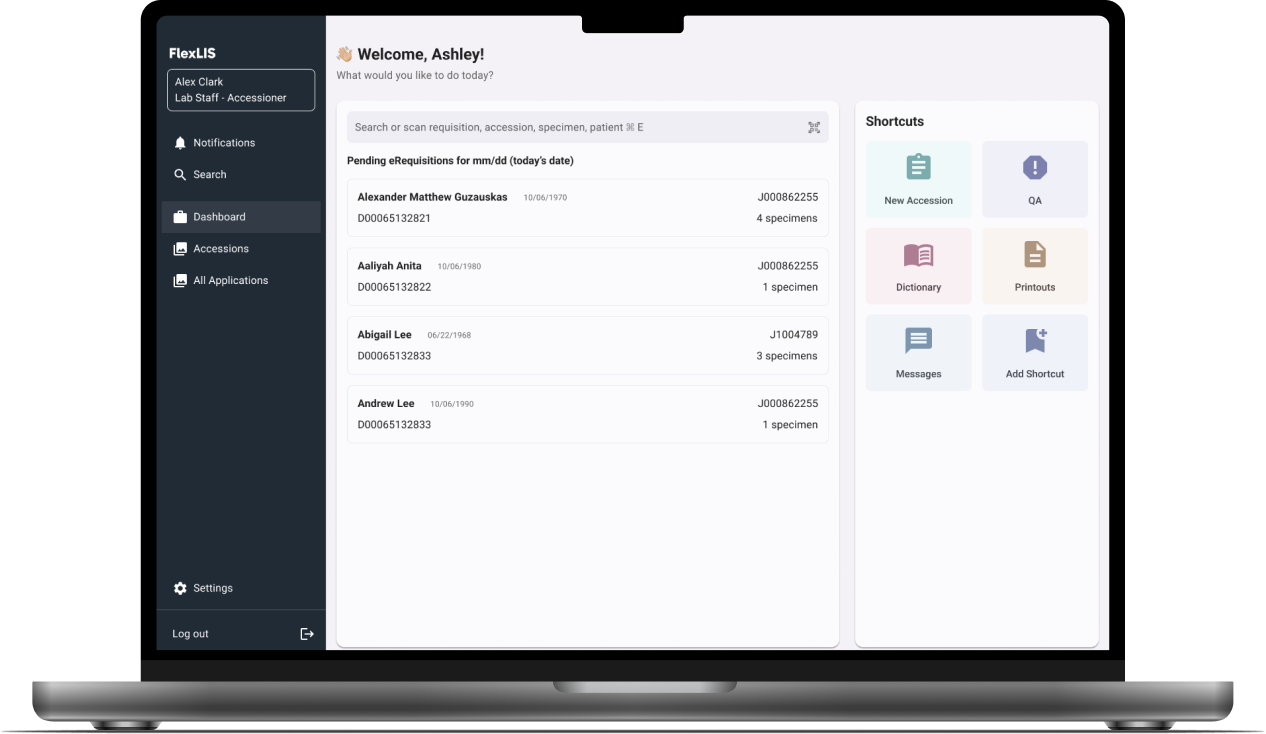1266x734 pixels.
Task: Click the Dictionary book icon
Action: click(918, 255)
